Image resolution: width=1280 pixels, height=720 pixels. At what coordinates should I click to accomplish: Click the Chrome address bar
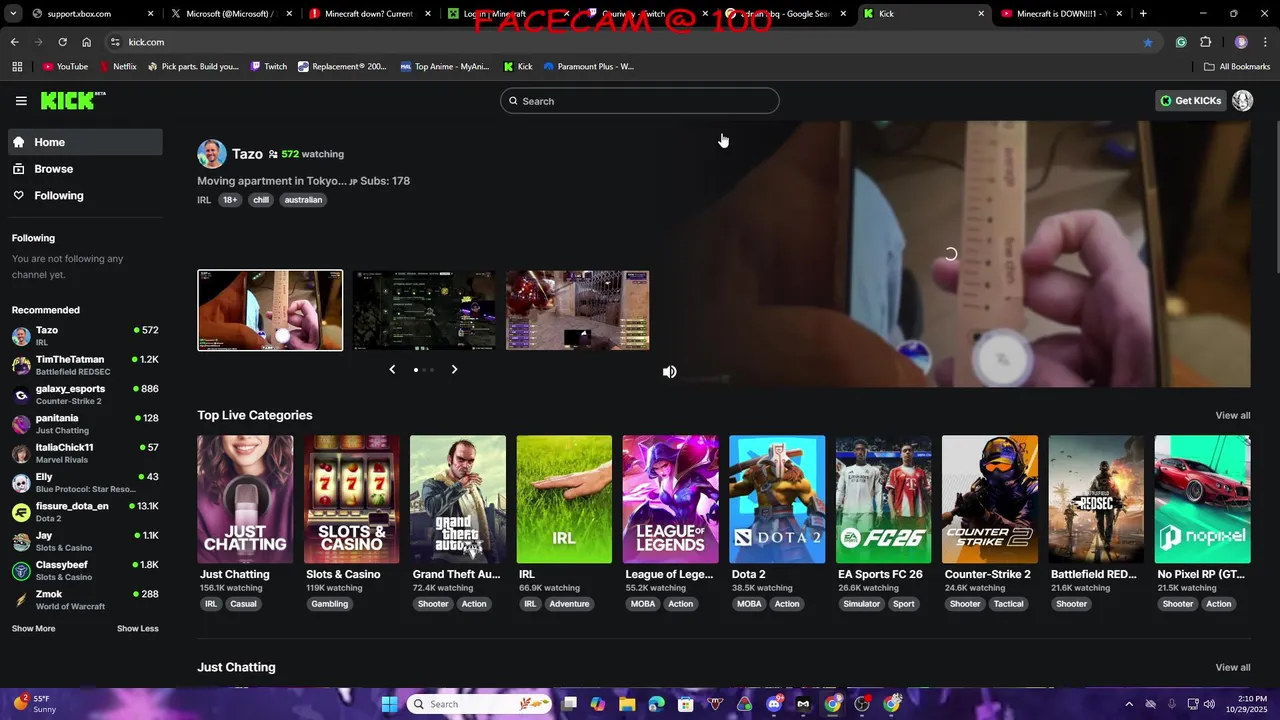tap(630, 42)
